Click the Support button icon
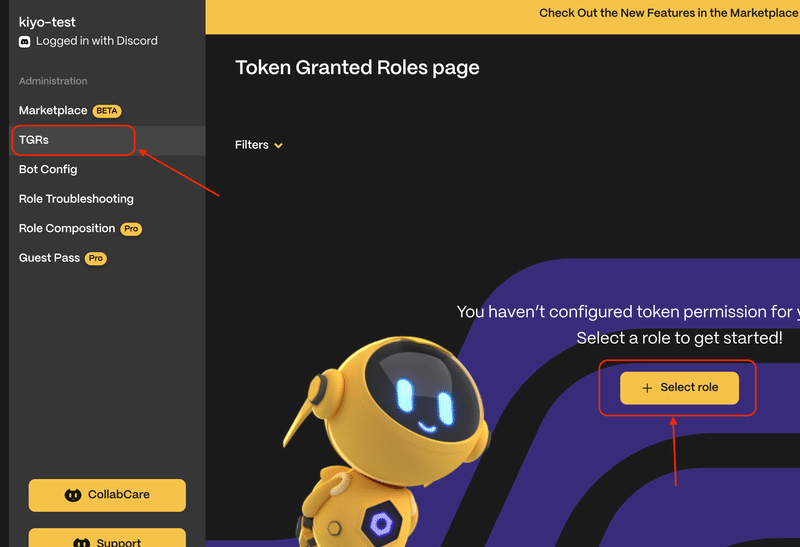This screenshot has height=547, width=800. pos(82,542)
